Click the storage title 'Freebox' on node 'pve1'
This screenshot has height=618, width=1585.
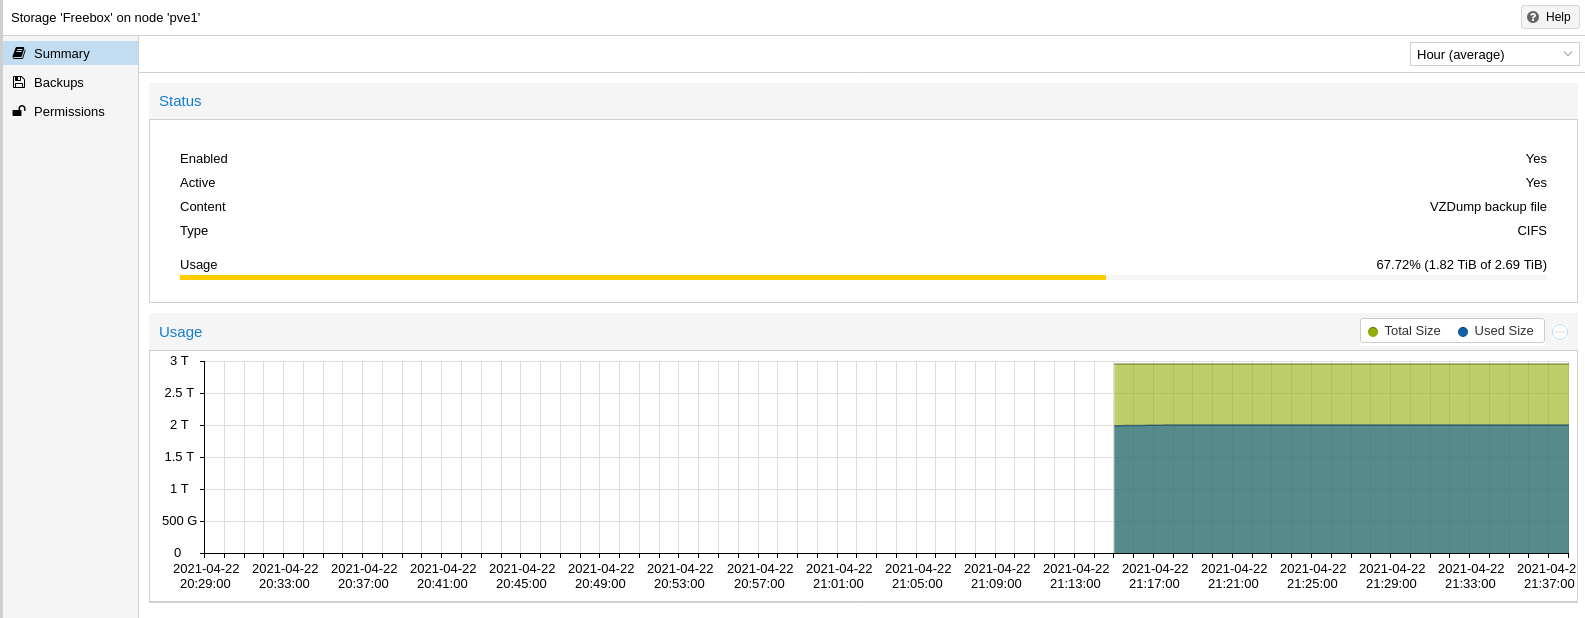coord(105,17)
